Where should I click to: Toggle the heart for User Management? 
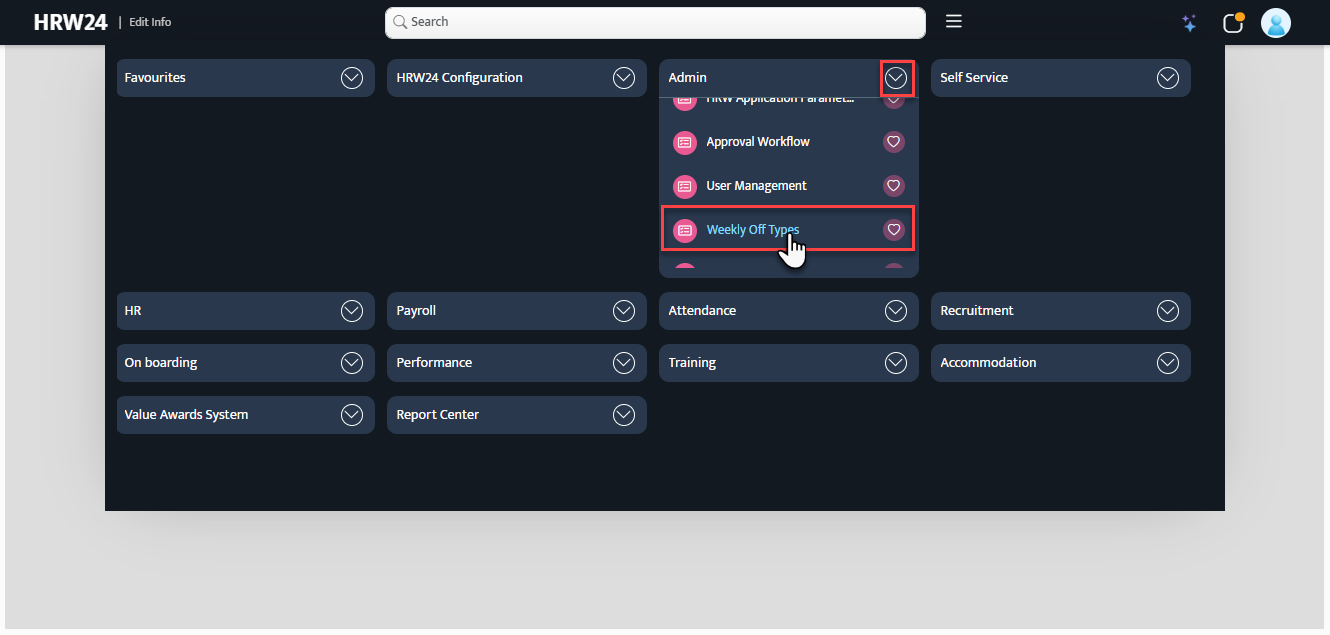coord(894,186)
